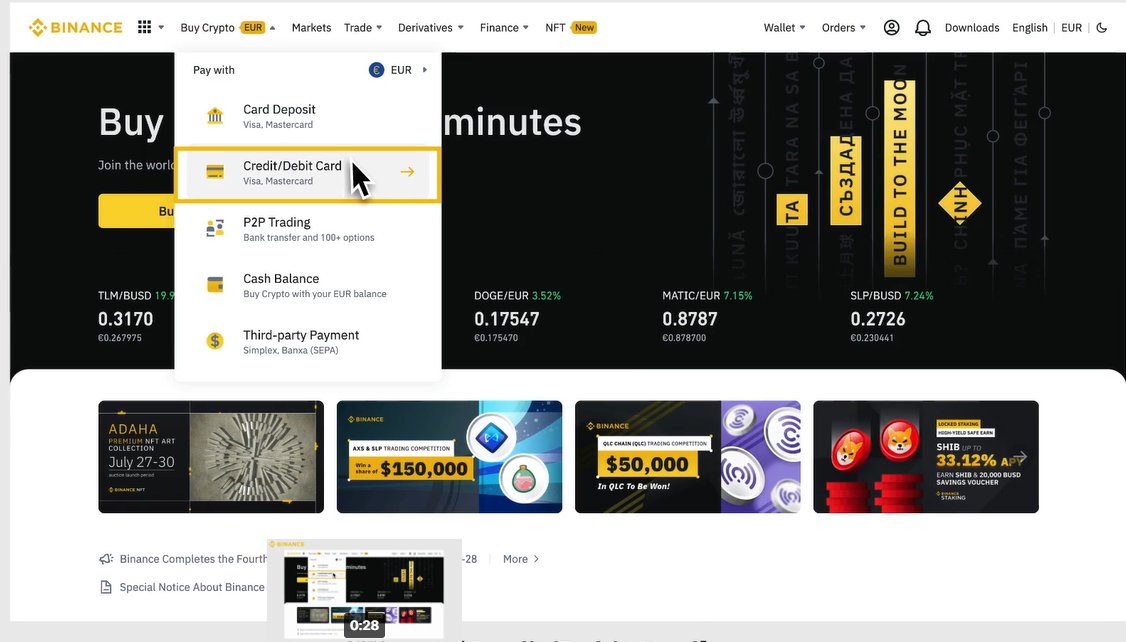Click More announcements link
Screen dimensions: 1126x642
521,559
